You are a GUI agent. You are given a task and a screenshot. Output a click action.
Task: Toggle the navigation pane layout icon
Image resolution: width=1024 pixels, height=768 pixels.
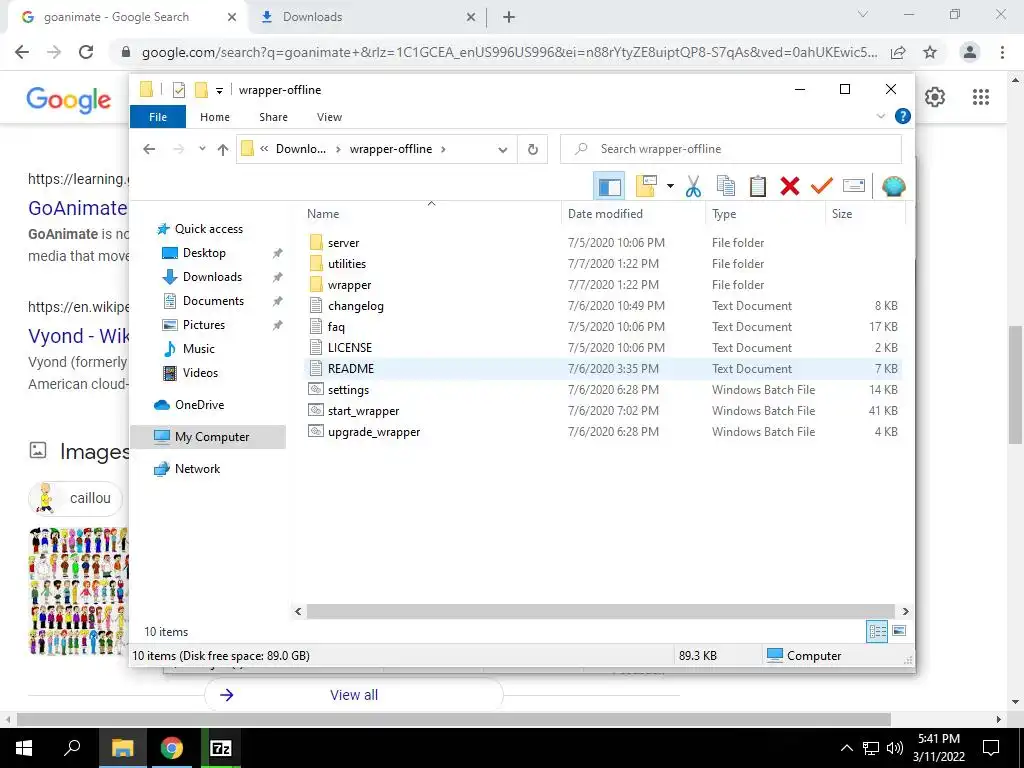click(x=609, y=187)
